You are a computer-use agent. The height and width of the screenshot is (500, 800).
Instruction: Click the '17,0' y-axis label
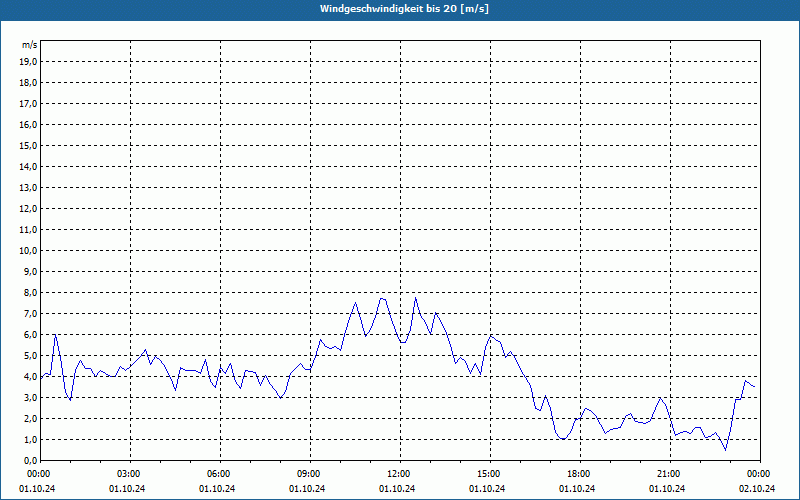click(x=28, y=104)
